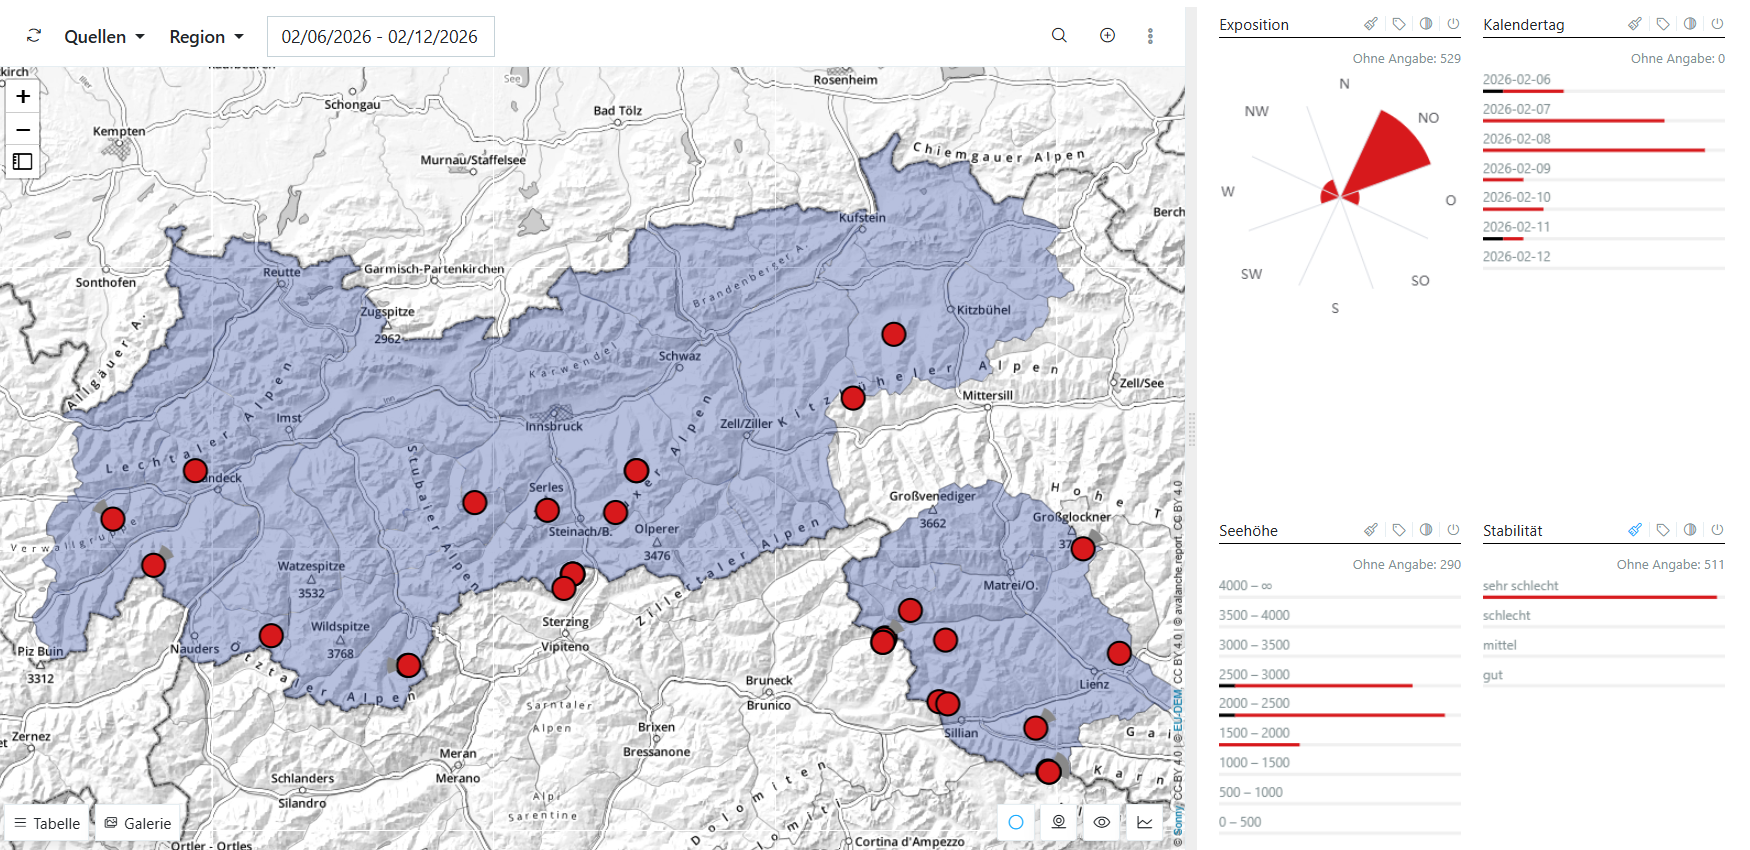This screenshot has width=1750, height=850.
Task: Zoom out on the map
Action: (23, 130)
